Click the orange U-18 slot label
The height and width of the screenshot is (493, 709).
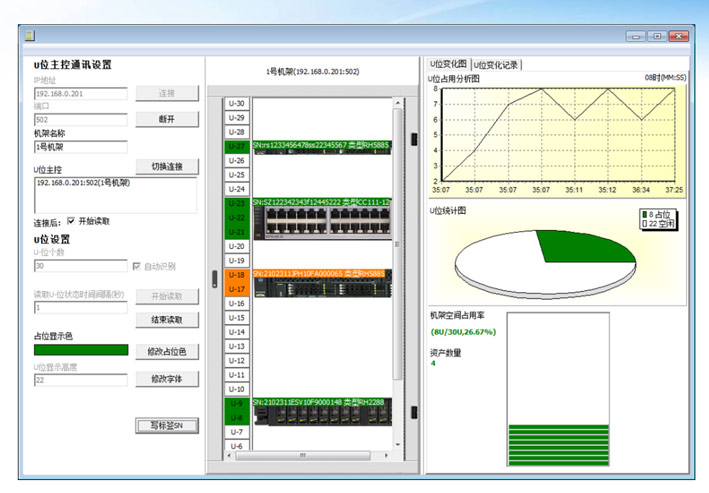pyautogui.click(x=236, y=274)
